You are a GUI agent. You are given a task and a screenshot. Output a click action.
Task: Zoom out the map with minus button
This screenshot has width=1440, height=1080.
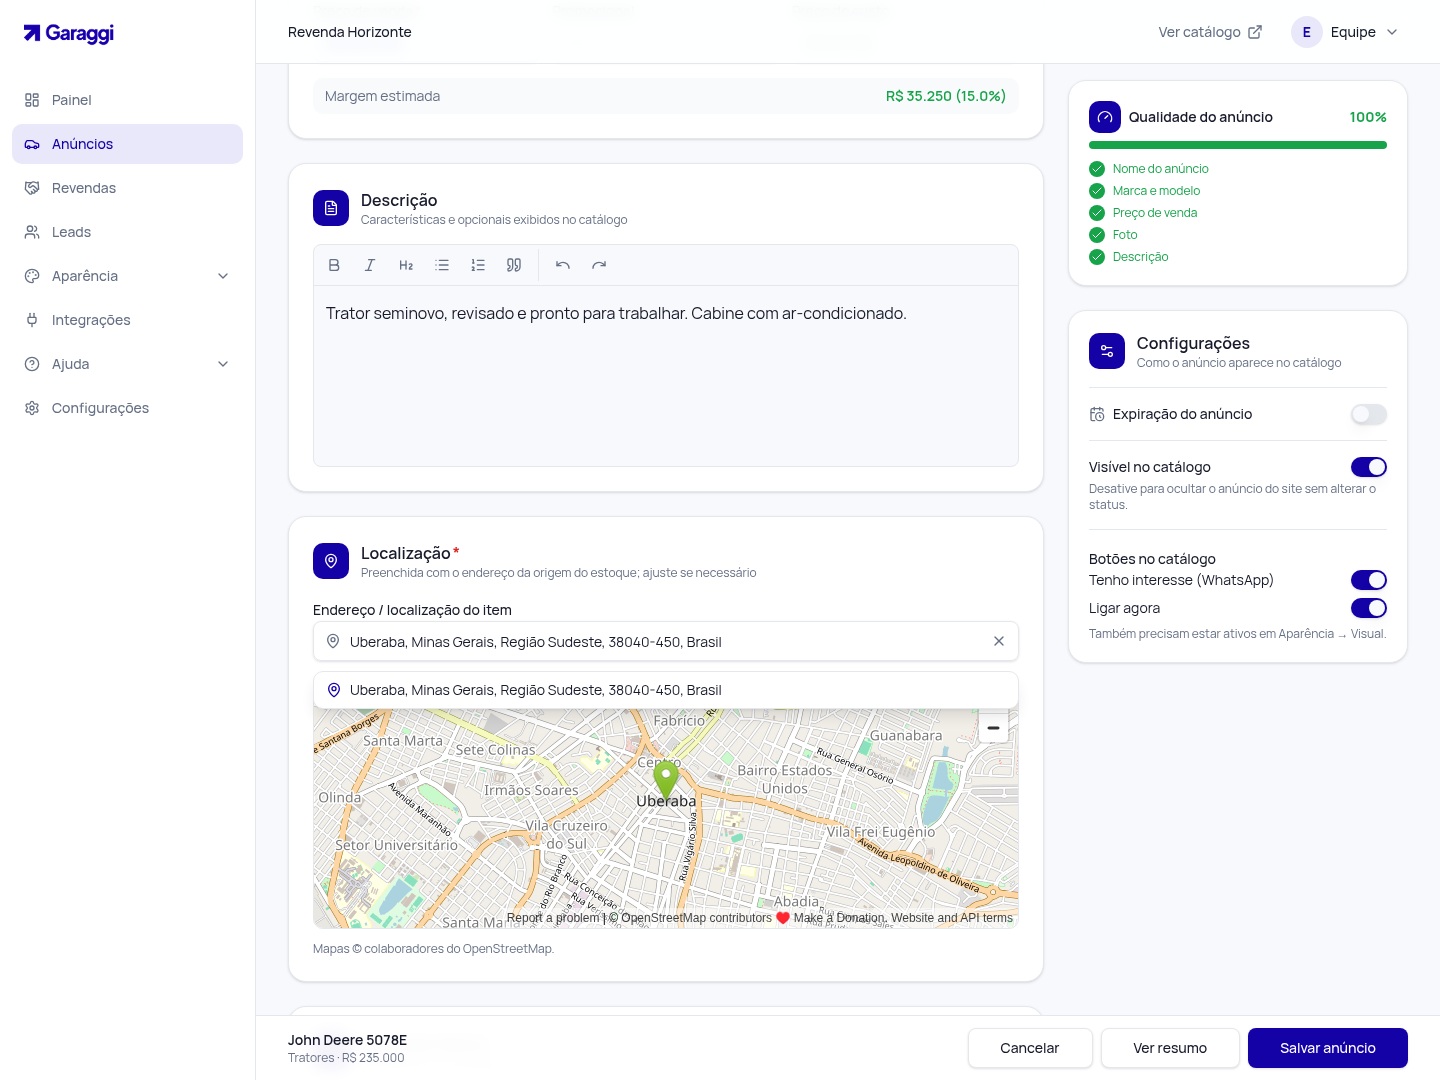993,728
